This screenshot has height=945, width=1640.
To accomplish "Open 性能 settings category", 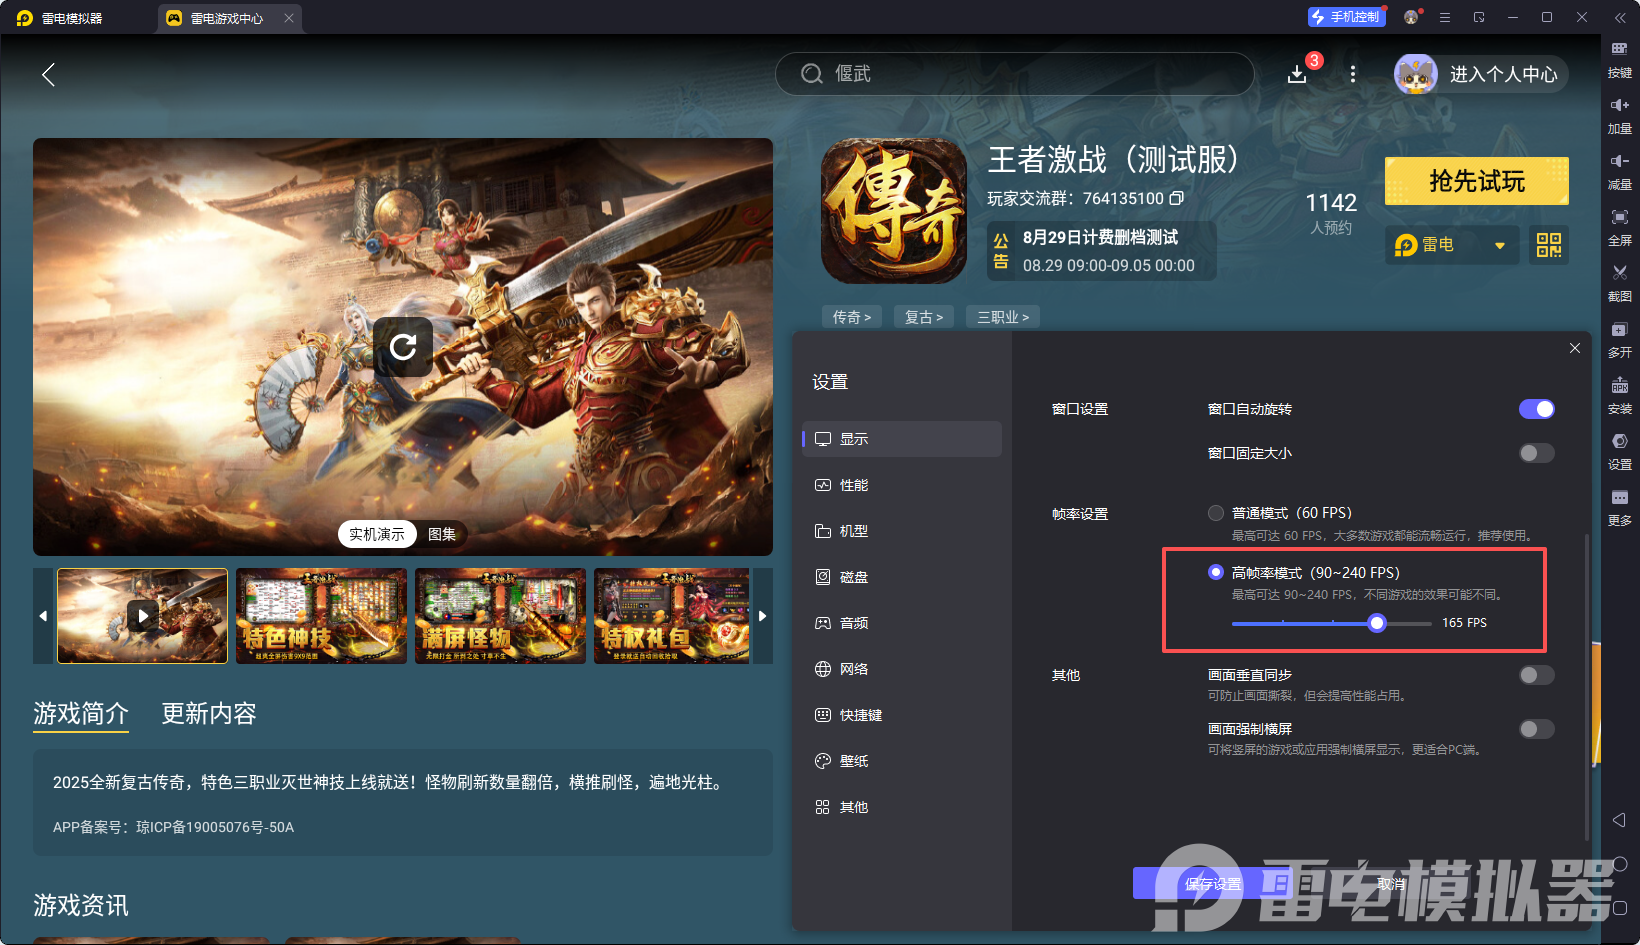I will tap(902, 485).
